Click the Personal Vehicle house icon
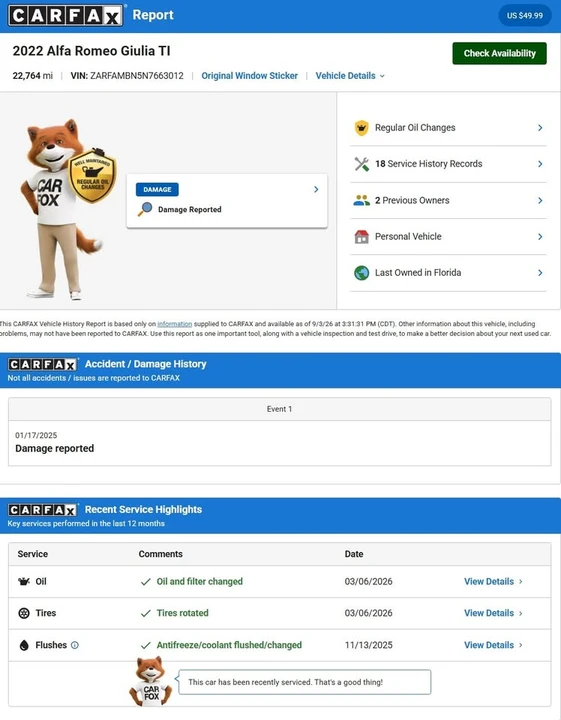This screenshot has height=720, width=561. 362,236
